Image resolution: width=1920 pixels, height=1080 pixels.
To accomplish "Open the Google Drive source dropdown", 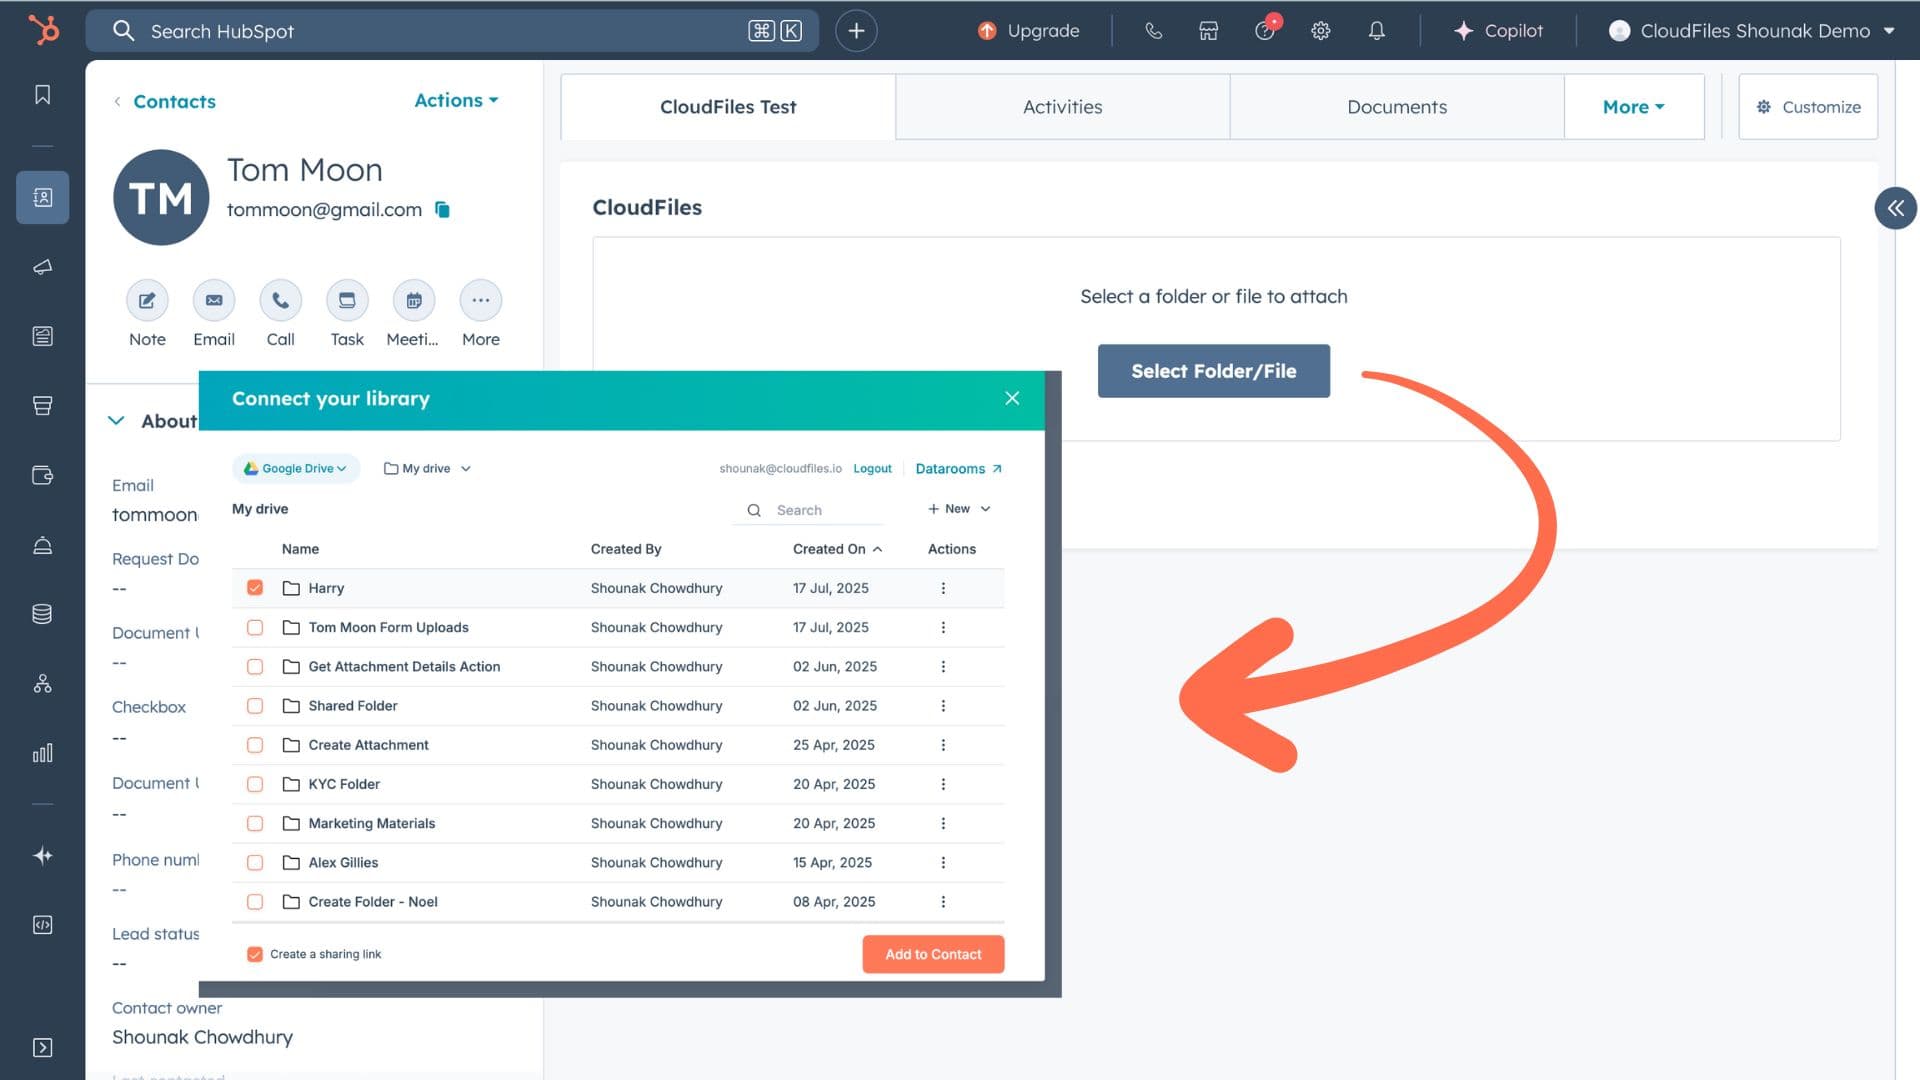I will (296, 468).
